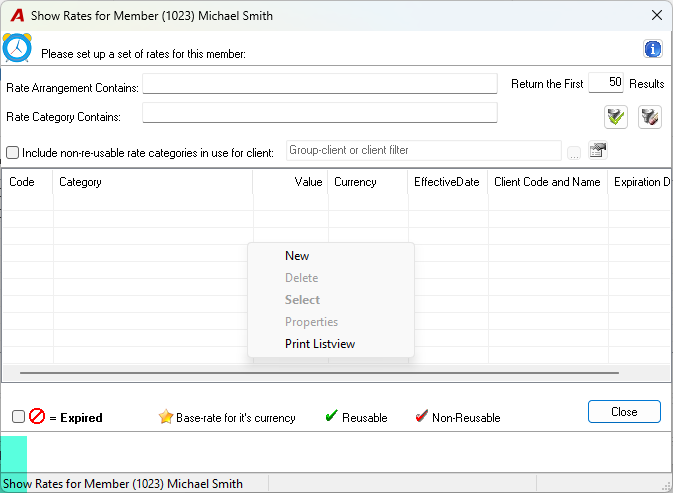Focus the Rate Category Contains field
The image size is (673, 493).
coord(320,112)
